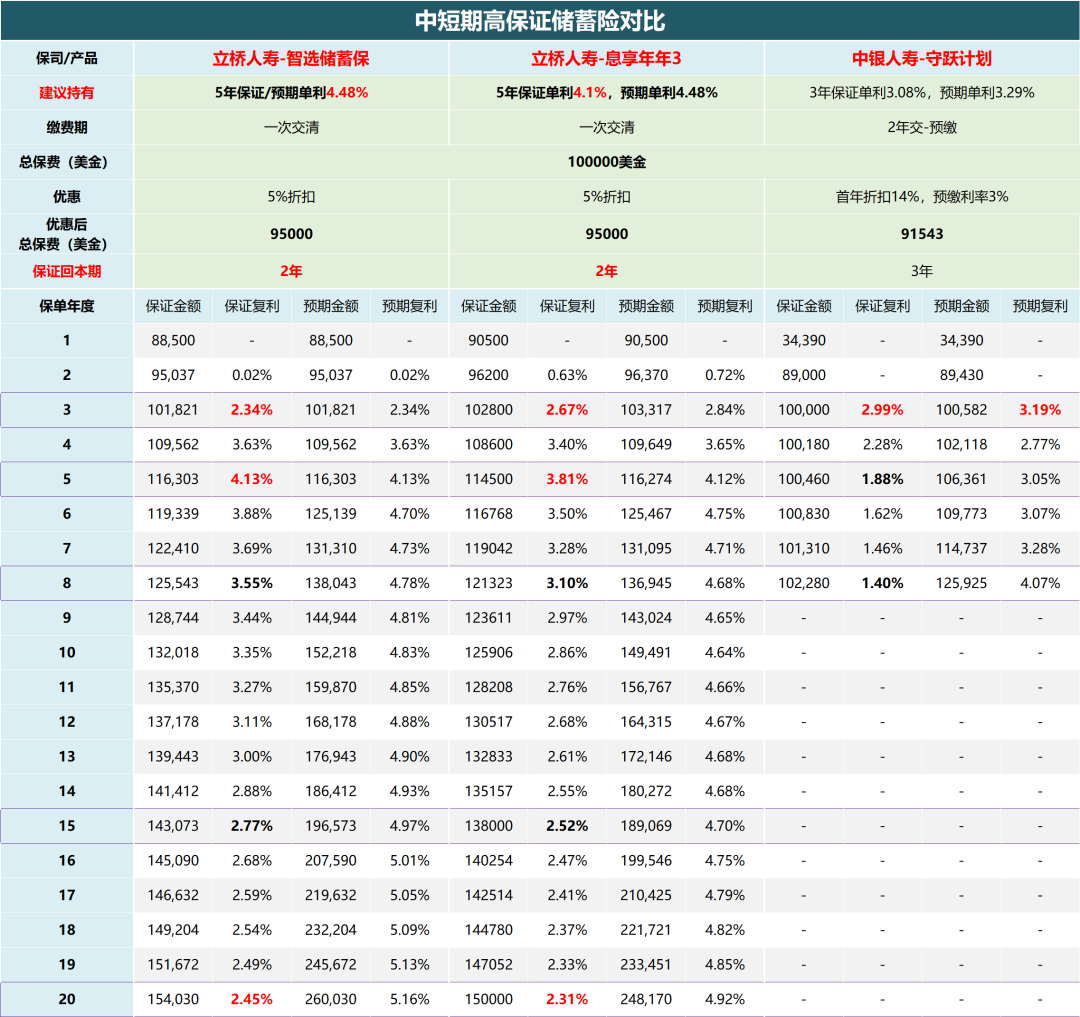Click the 125,925 expected amount cell
Viewport: 1080px width, 1017px height.
961,583
